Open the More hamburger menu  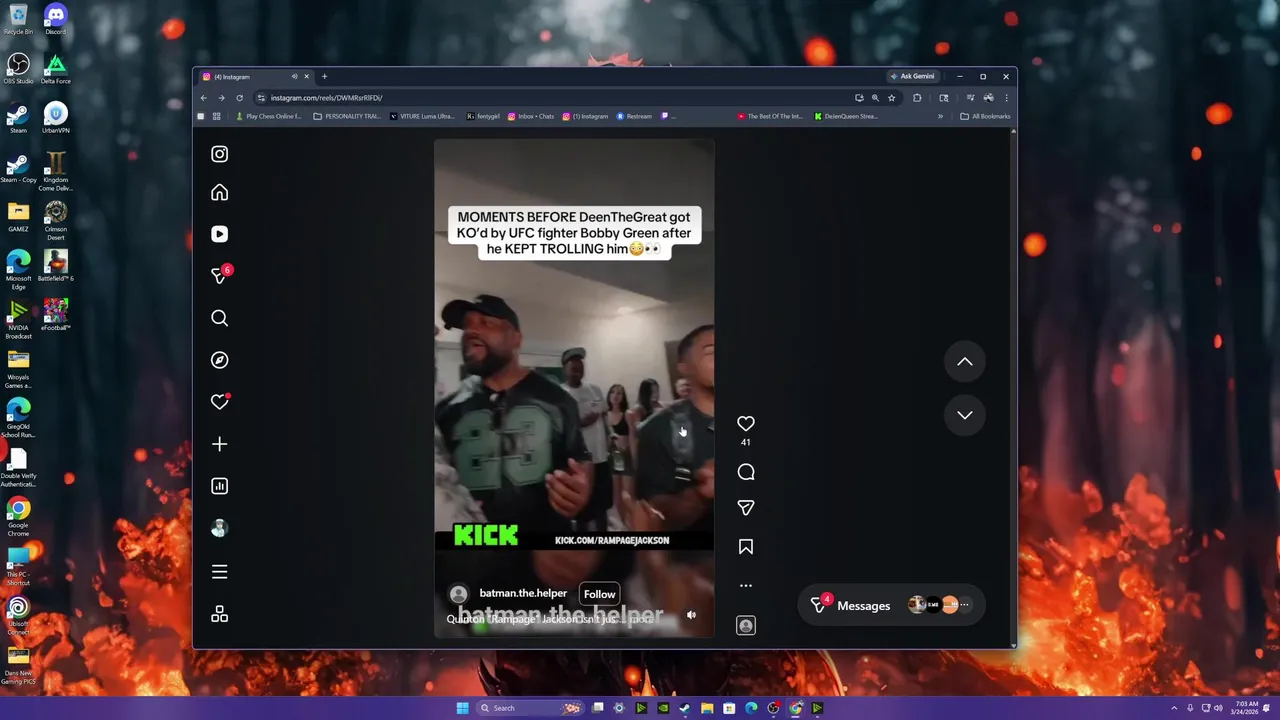220,572
